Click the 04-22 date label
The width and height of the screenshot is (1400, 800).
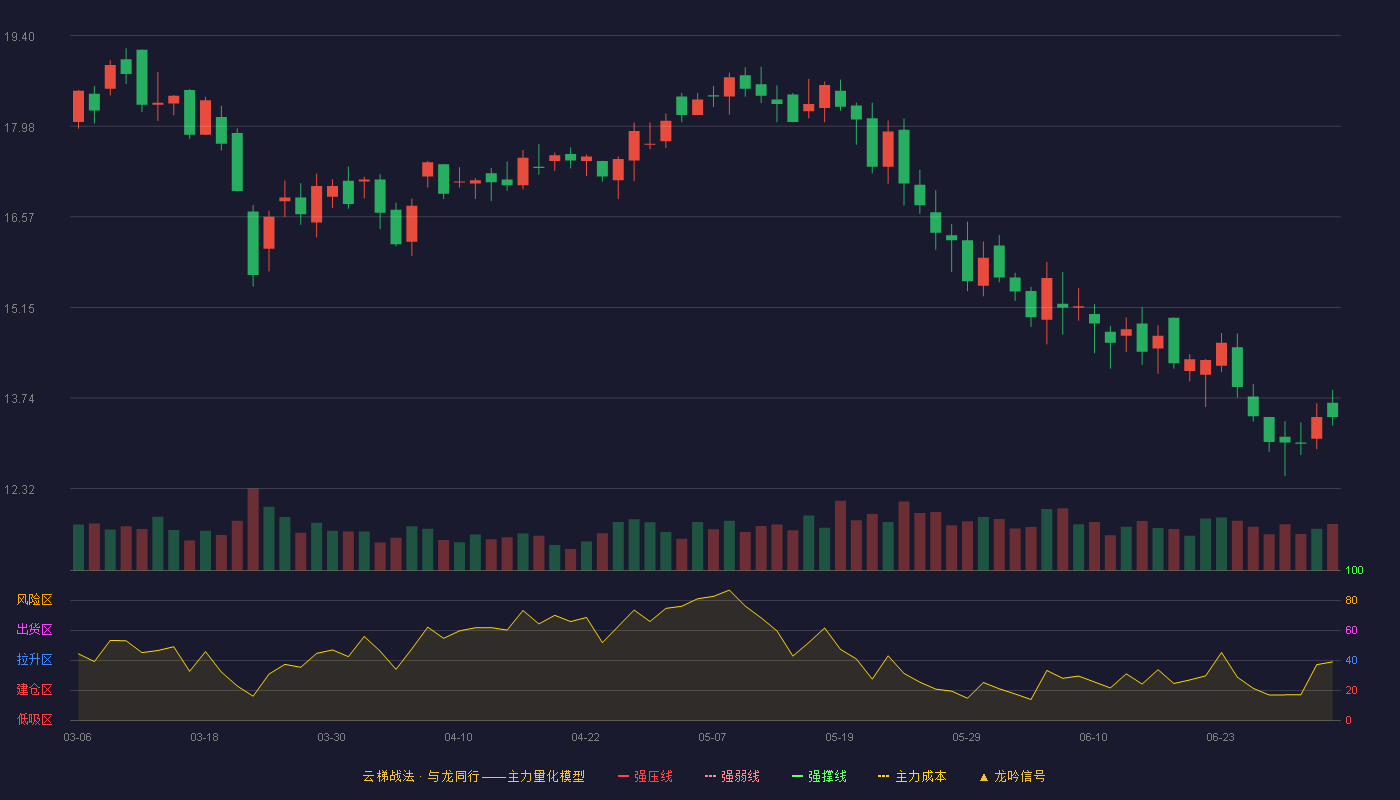[585, 737]
